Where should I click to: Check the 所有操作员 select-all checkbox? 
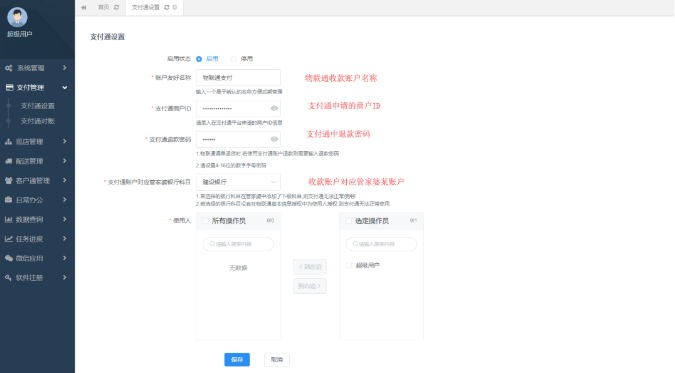click(205, 221)
